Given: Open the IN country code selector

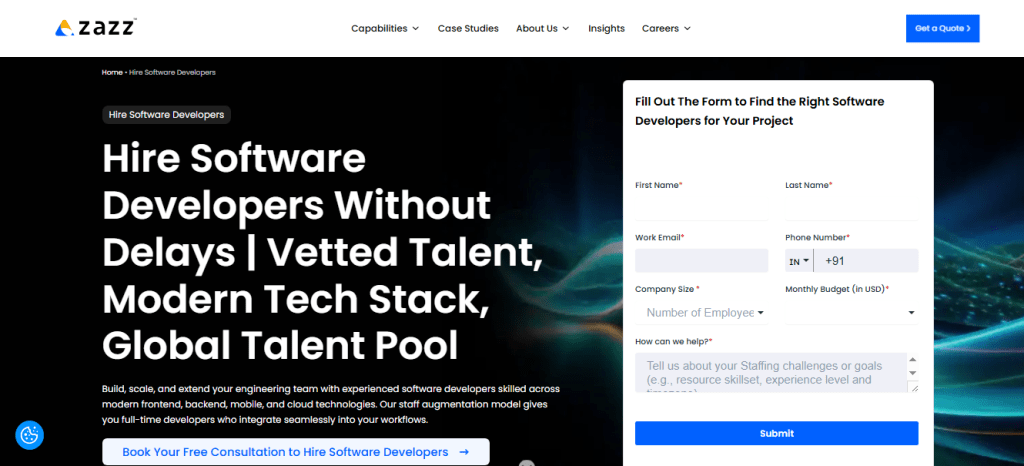Looking at the screenshot, I should [799, 261].
